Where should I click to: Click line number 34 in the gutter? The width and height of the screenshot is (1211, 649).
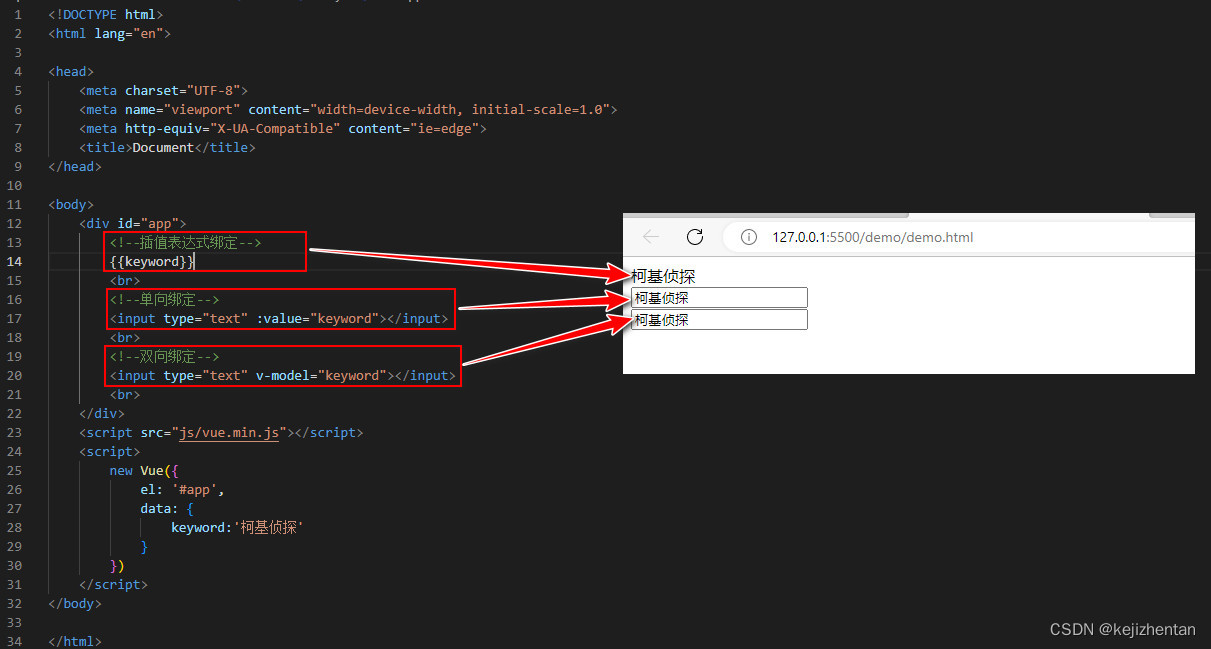pyautogui.click(x=15, y=641)
